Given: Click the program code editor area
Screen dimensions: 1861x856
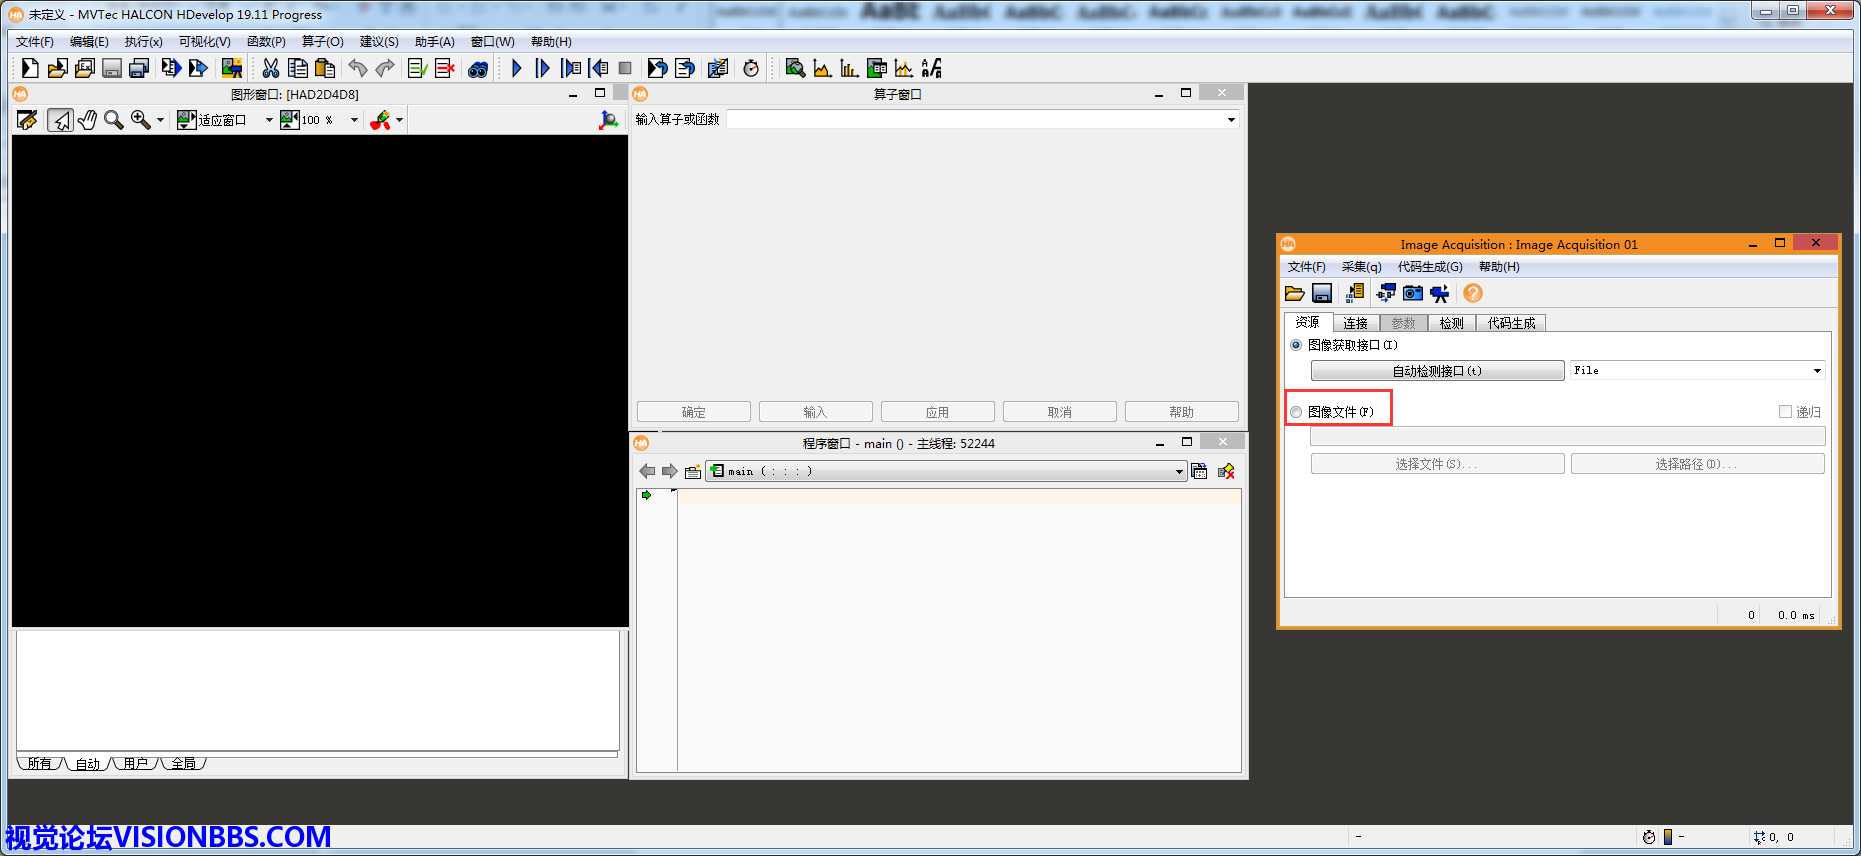Looking at the screenshot, I should tap(958, 630).
